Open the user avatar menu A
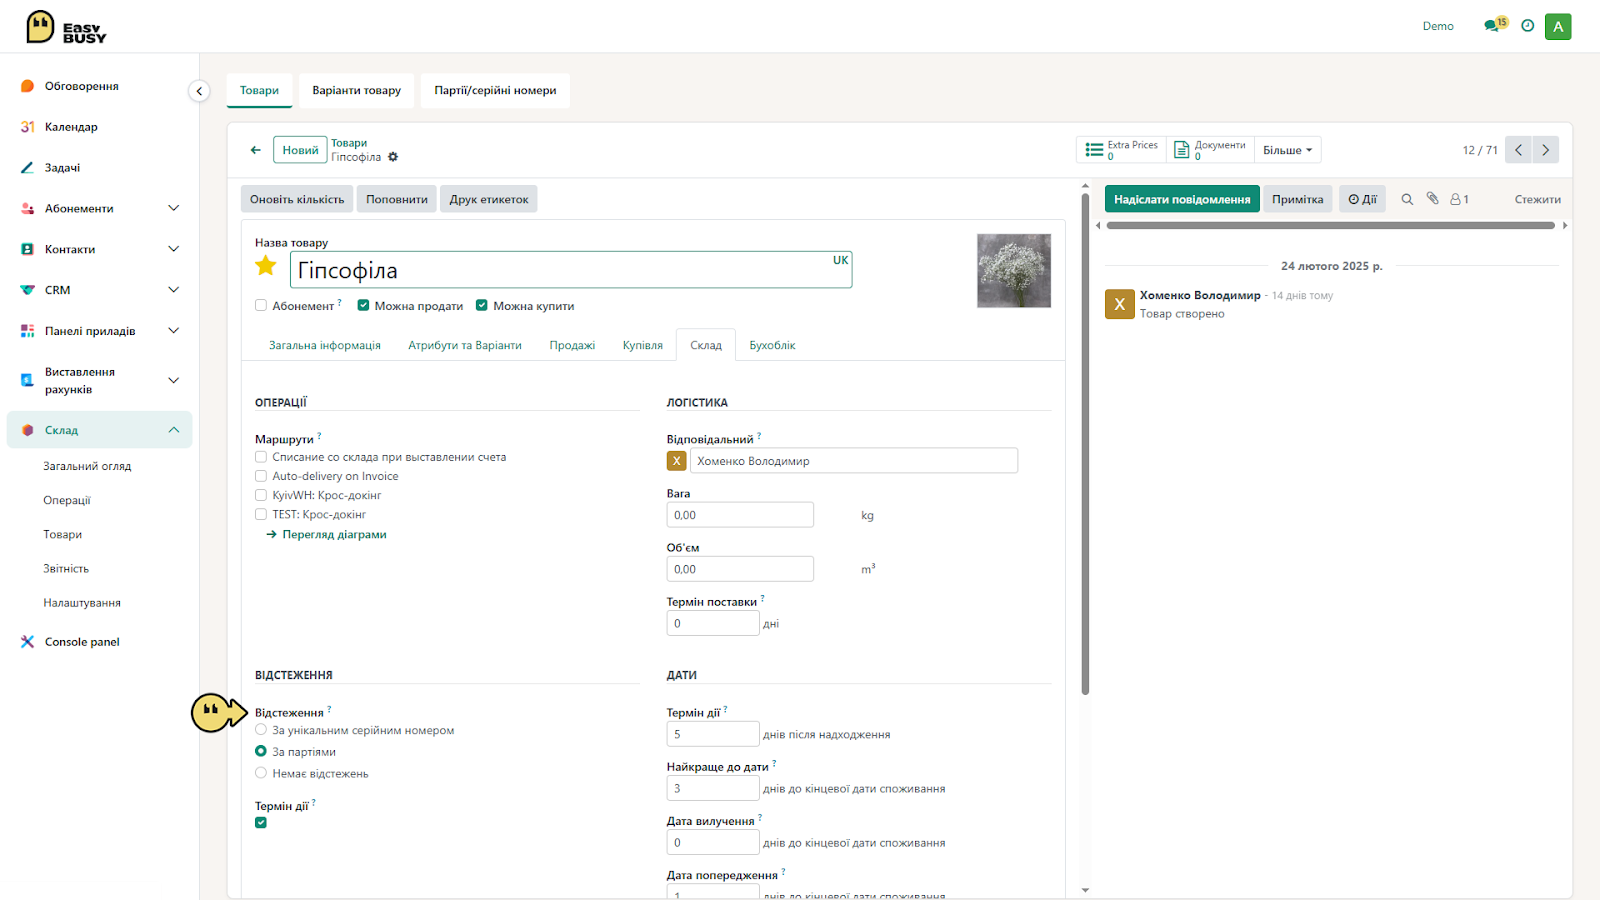Screen dimensions: 1600x900 tap(1558, 27)
